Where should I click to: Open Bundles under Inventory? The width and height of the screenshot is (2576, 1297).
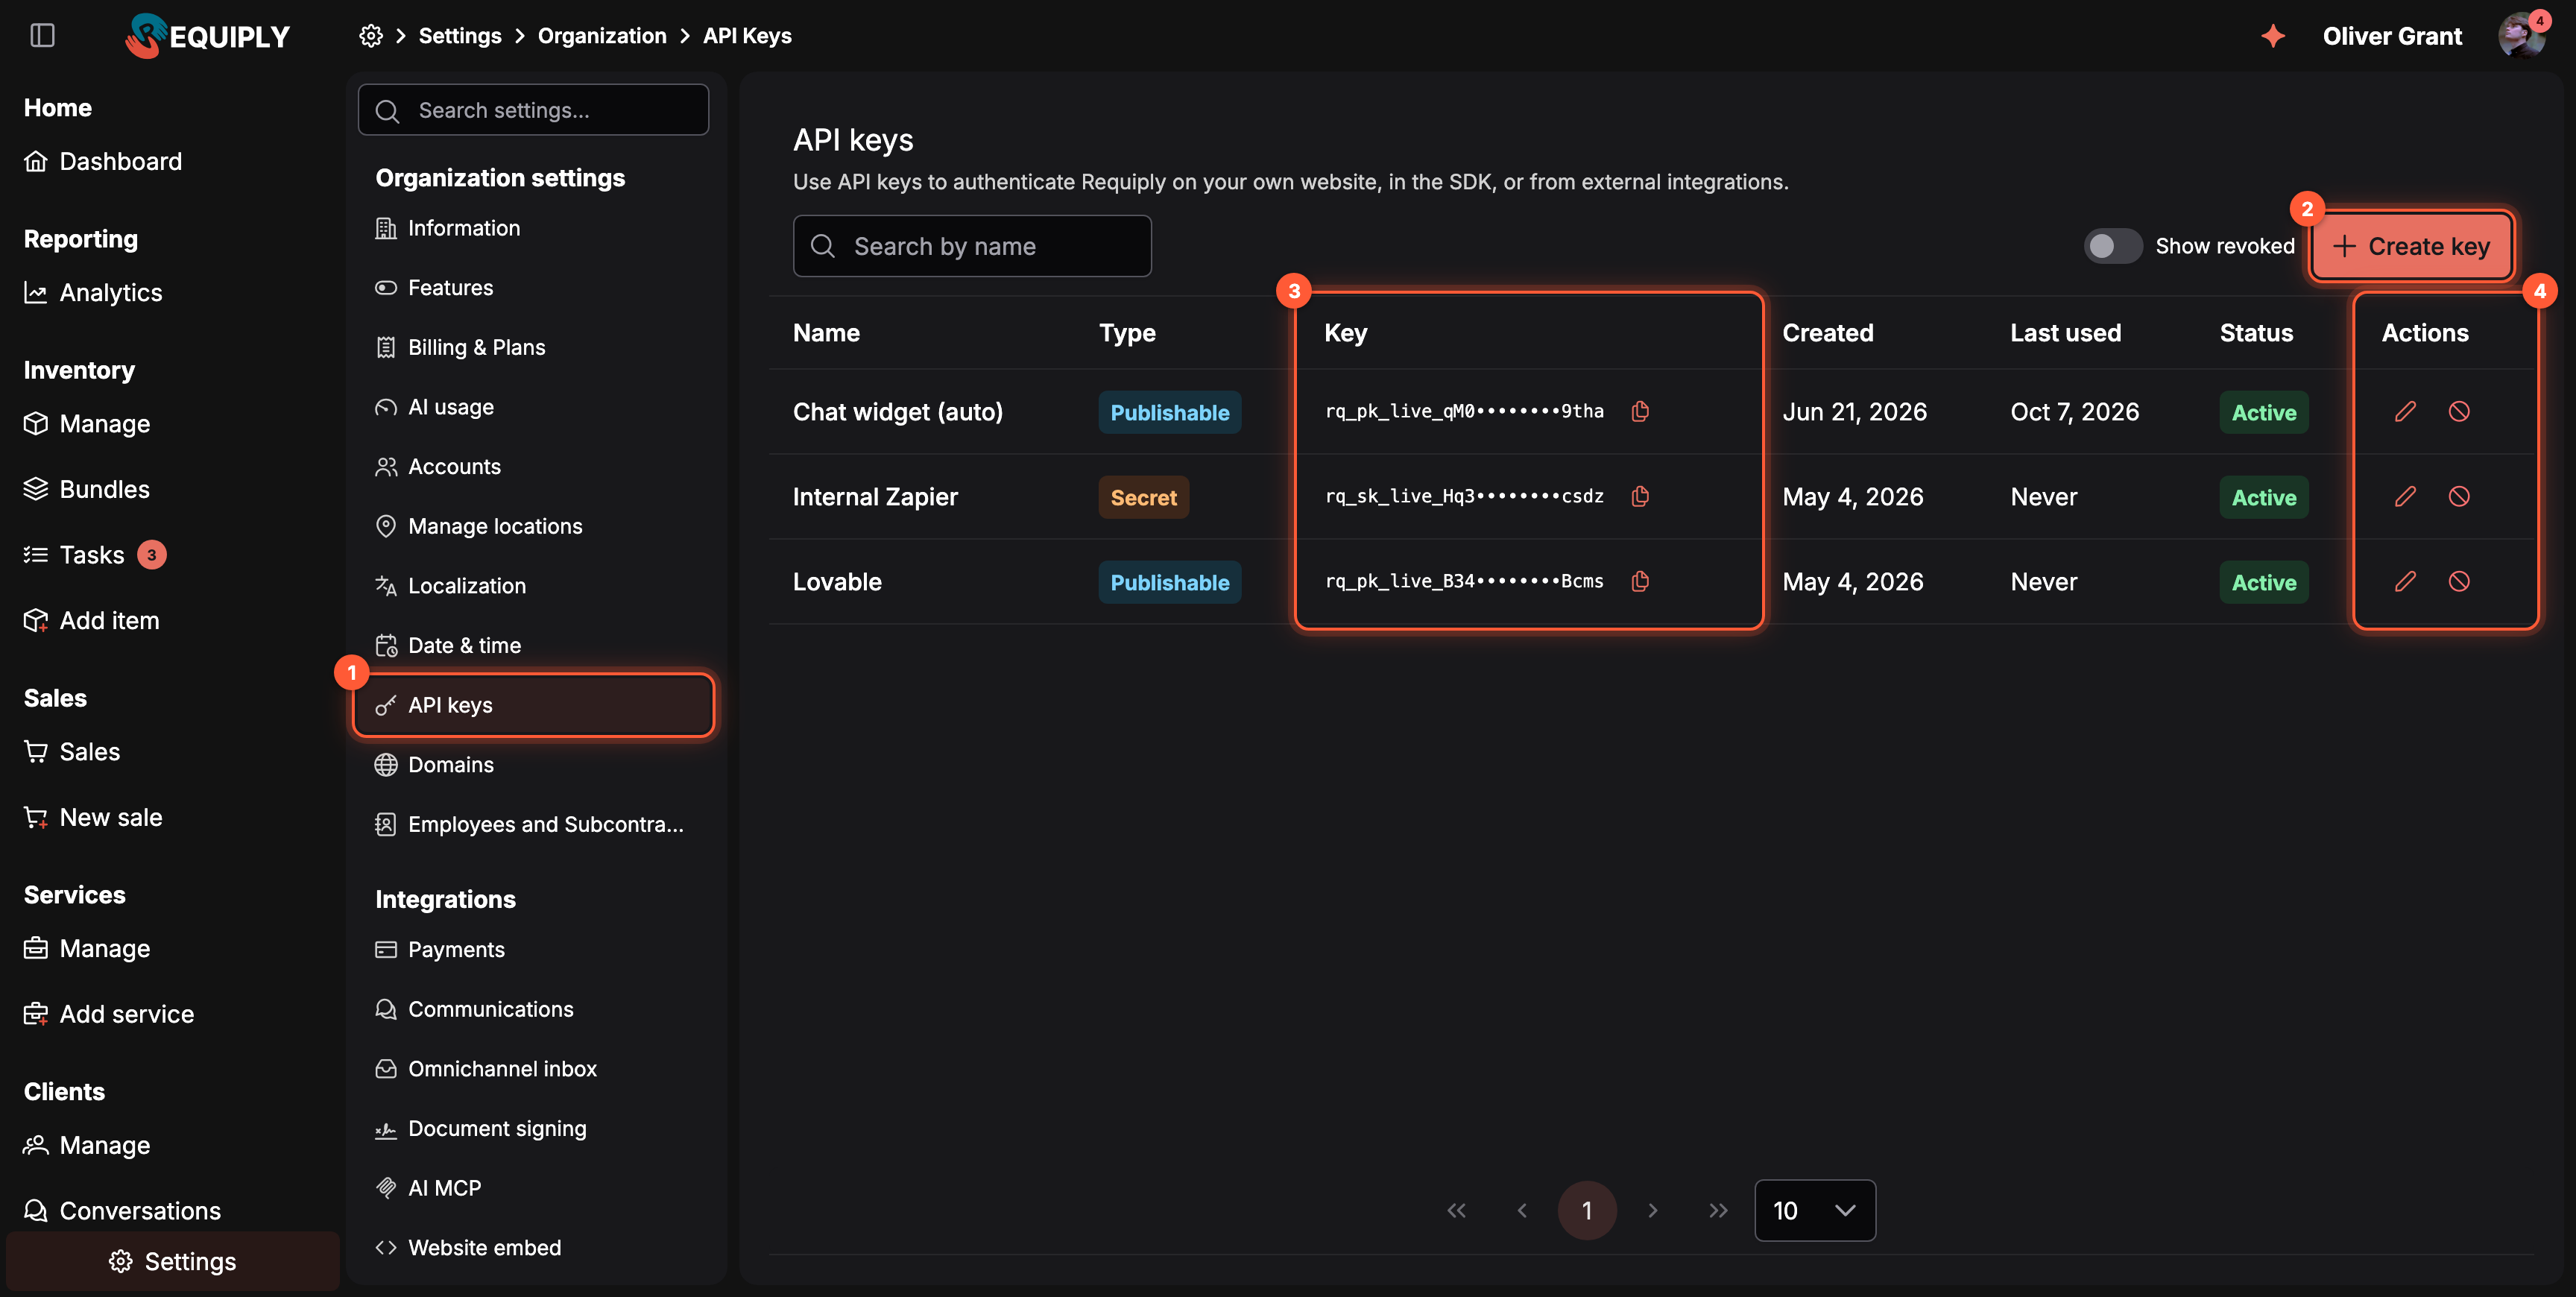87,489
